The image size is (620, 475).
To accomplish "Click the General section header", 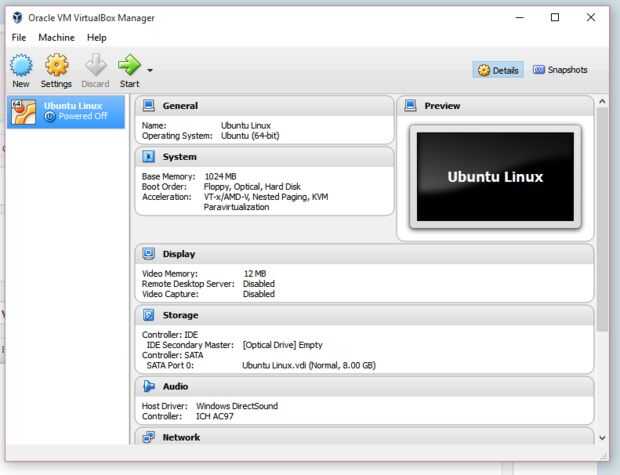I will [x=265, y=106].
